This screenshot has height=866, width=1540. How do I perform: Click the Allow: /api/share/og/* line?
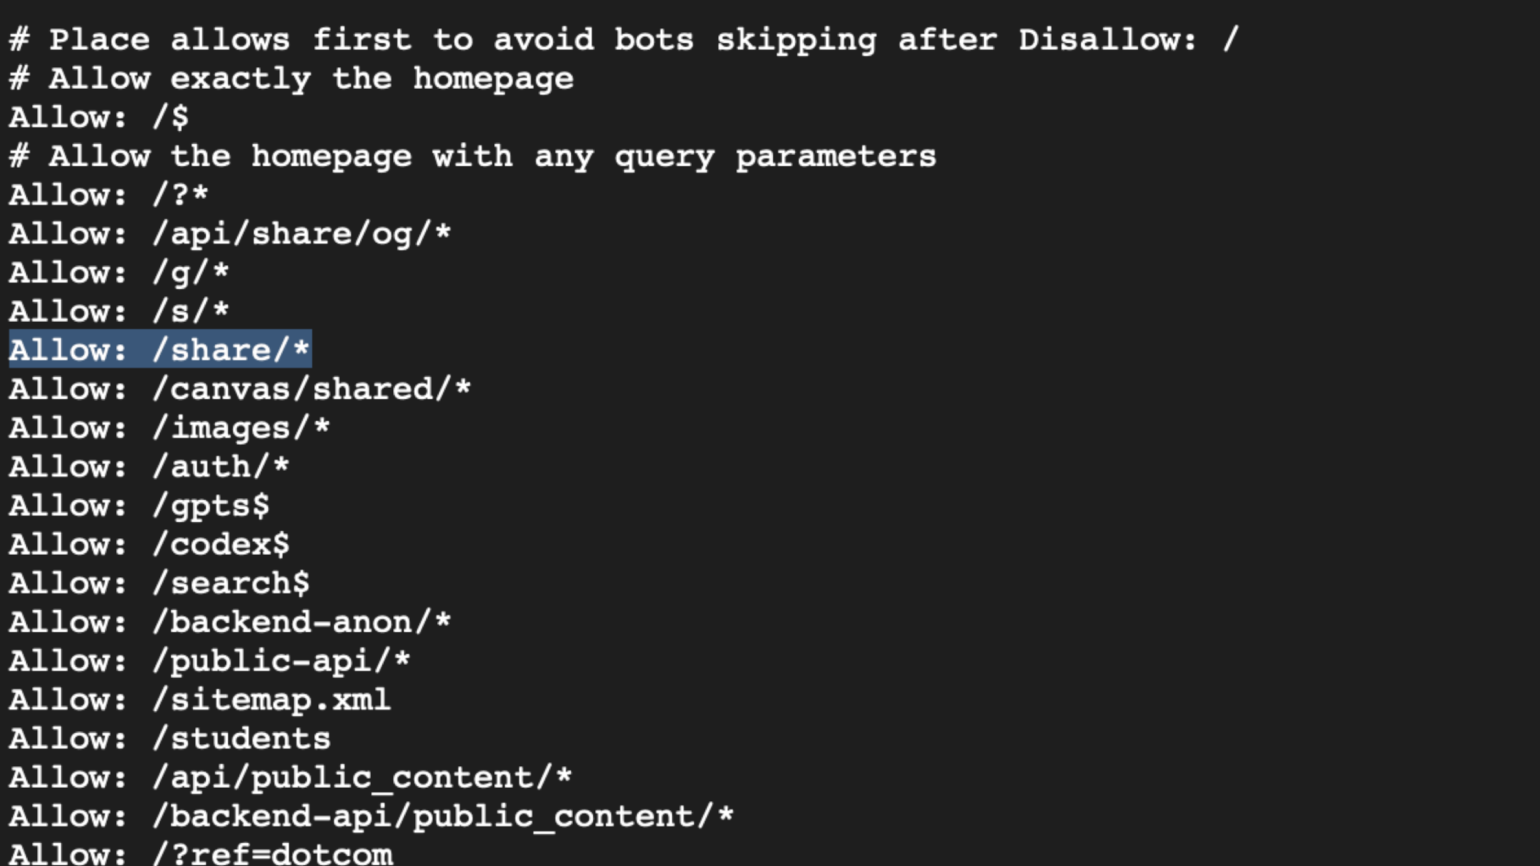tap(230, 234)
